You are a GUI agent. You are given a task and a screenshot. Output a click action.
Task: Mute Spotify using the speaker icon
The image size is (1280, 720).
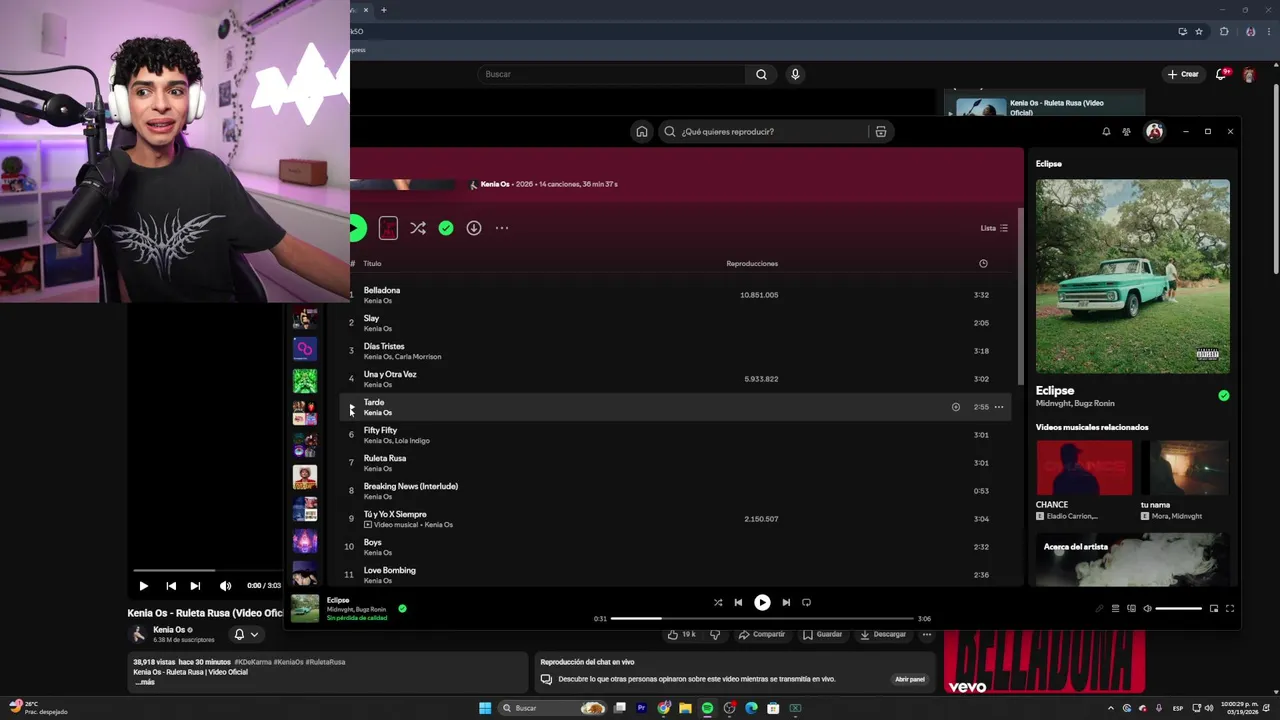[1147, 608]
